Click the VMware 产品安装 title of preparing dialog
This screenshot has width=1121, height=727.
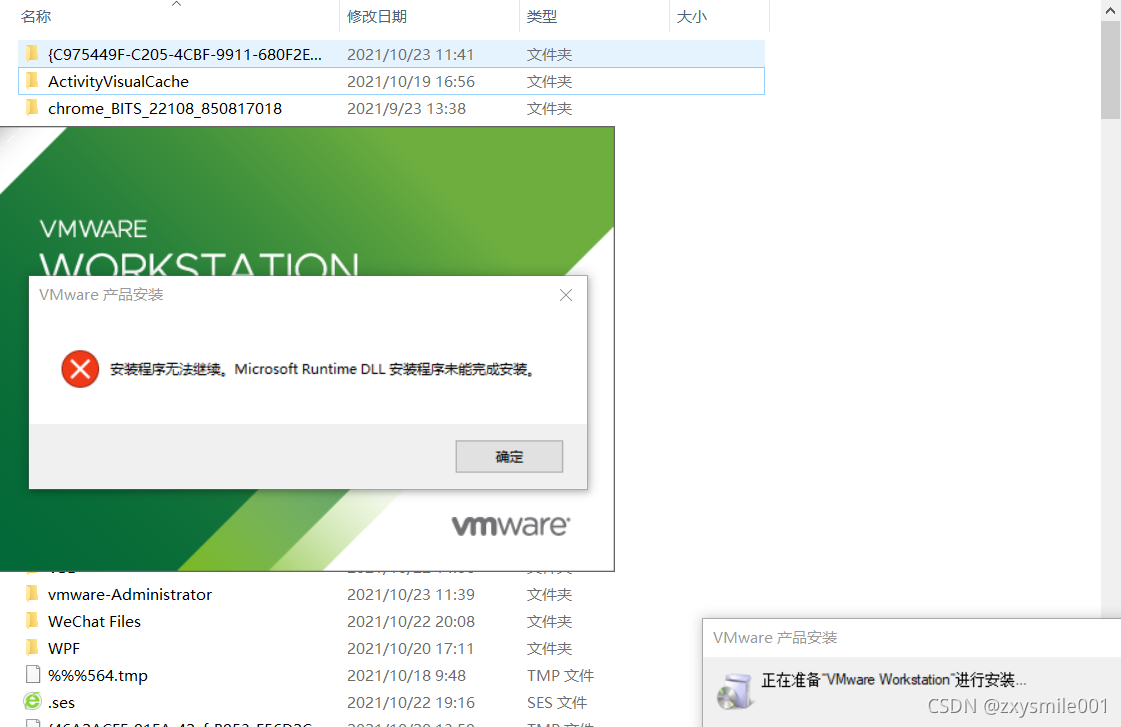[775, 638]
